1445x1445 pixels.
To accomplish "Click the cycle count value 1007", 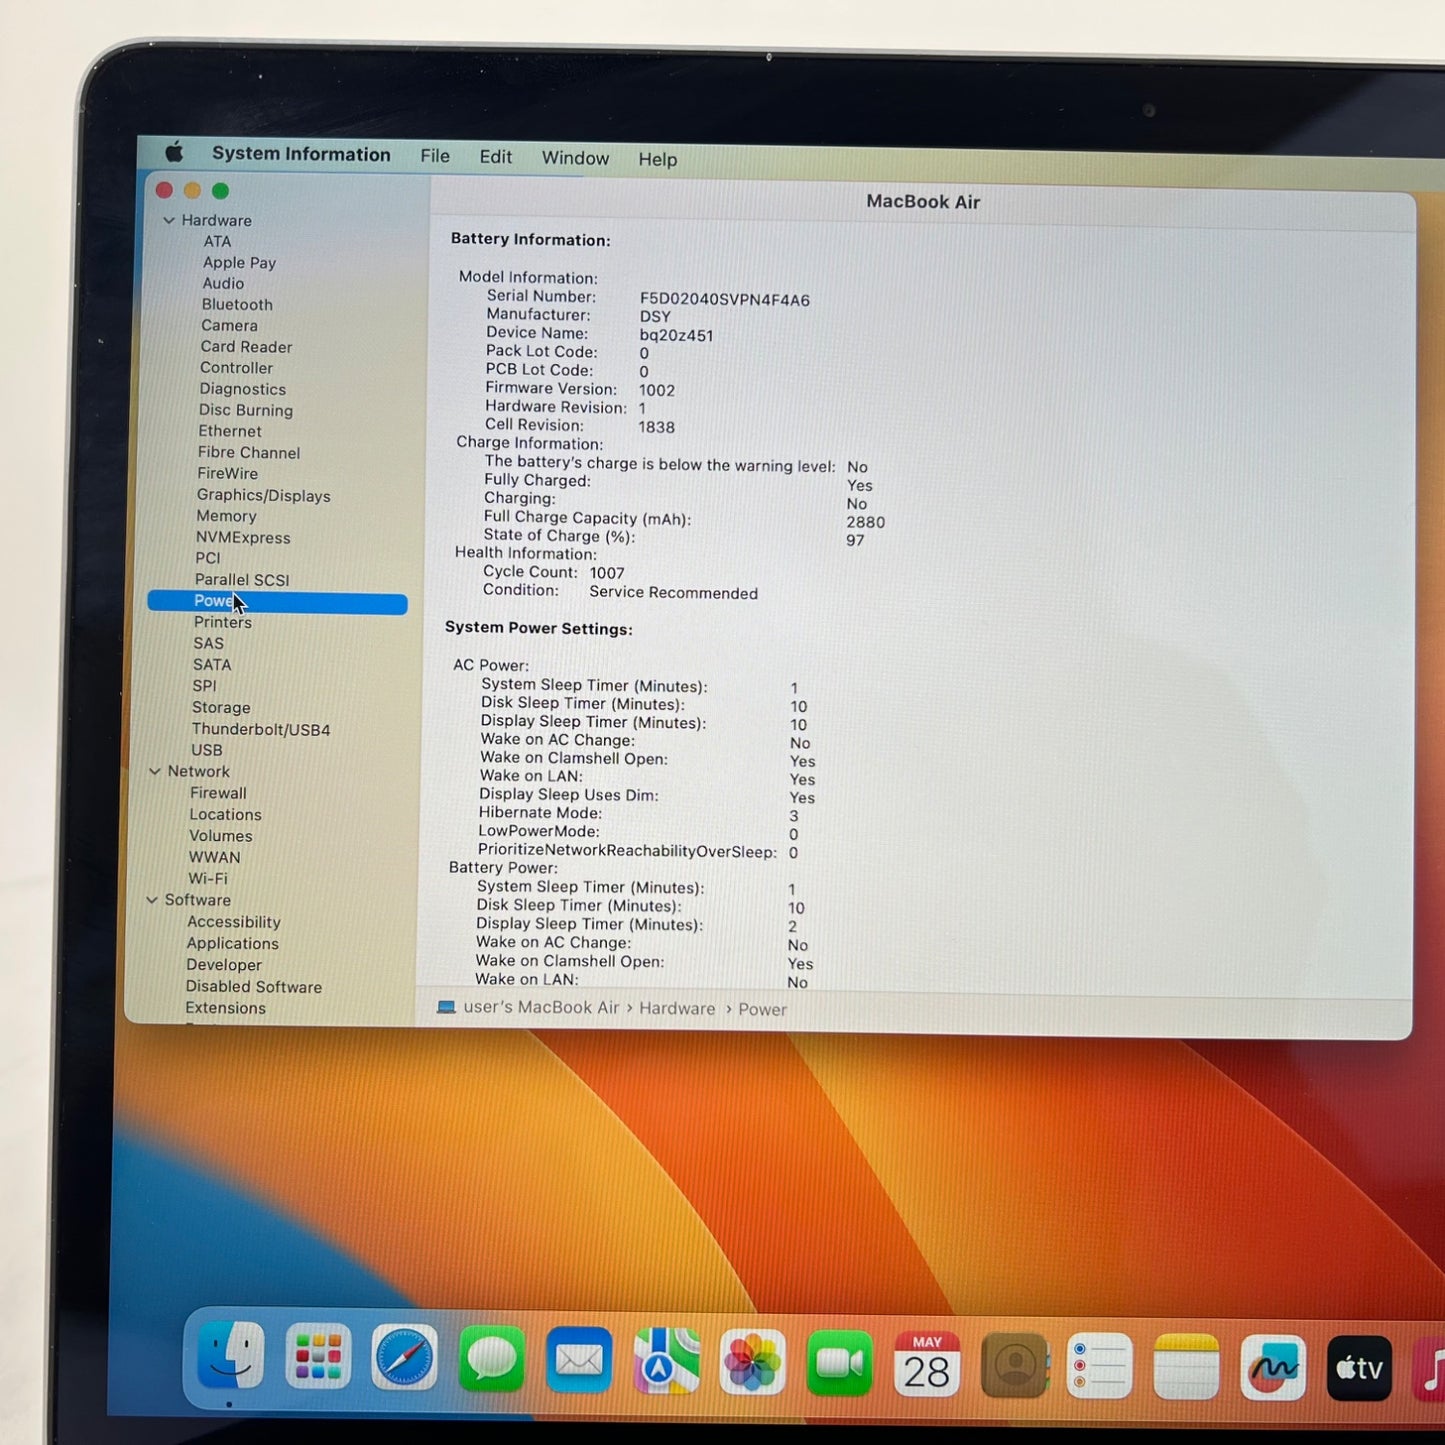I will (607, 573).
